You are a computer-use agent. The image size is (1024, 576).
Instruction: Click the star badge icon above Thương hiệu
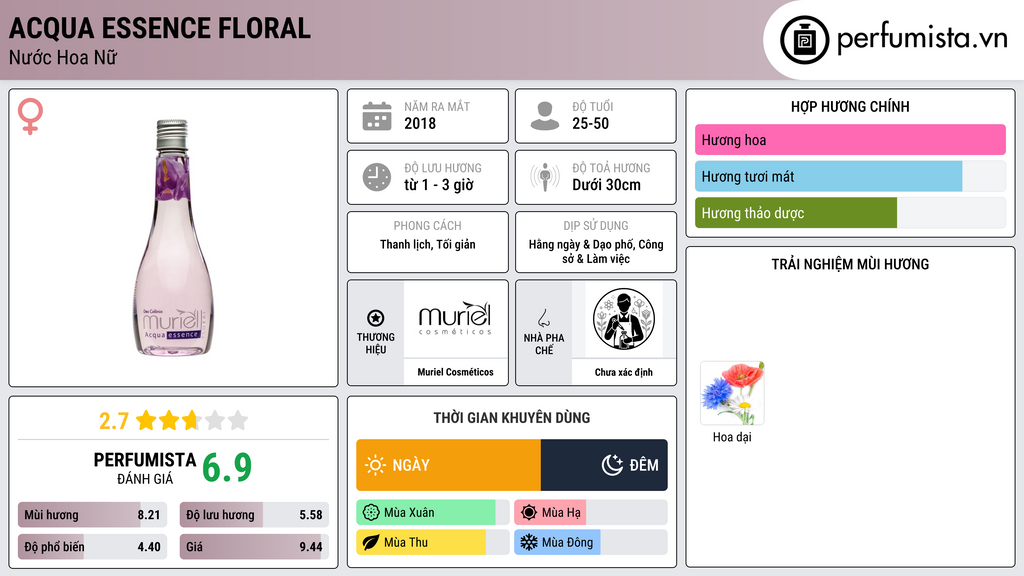click(376, 318)
